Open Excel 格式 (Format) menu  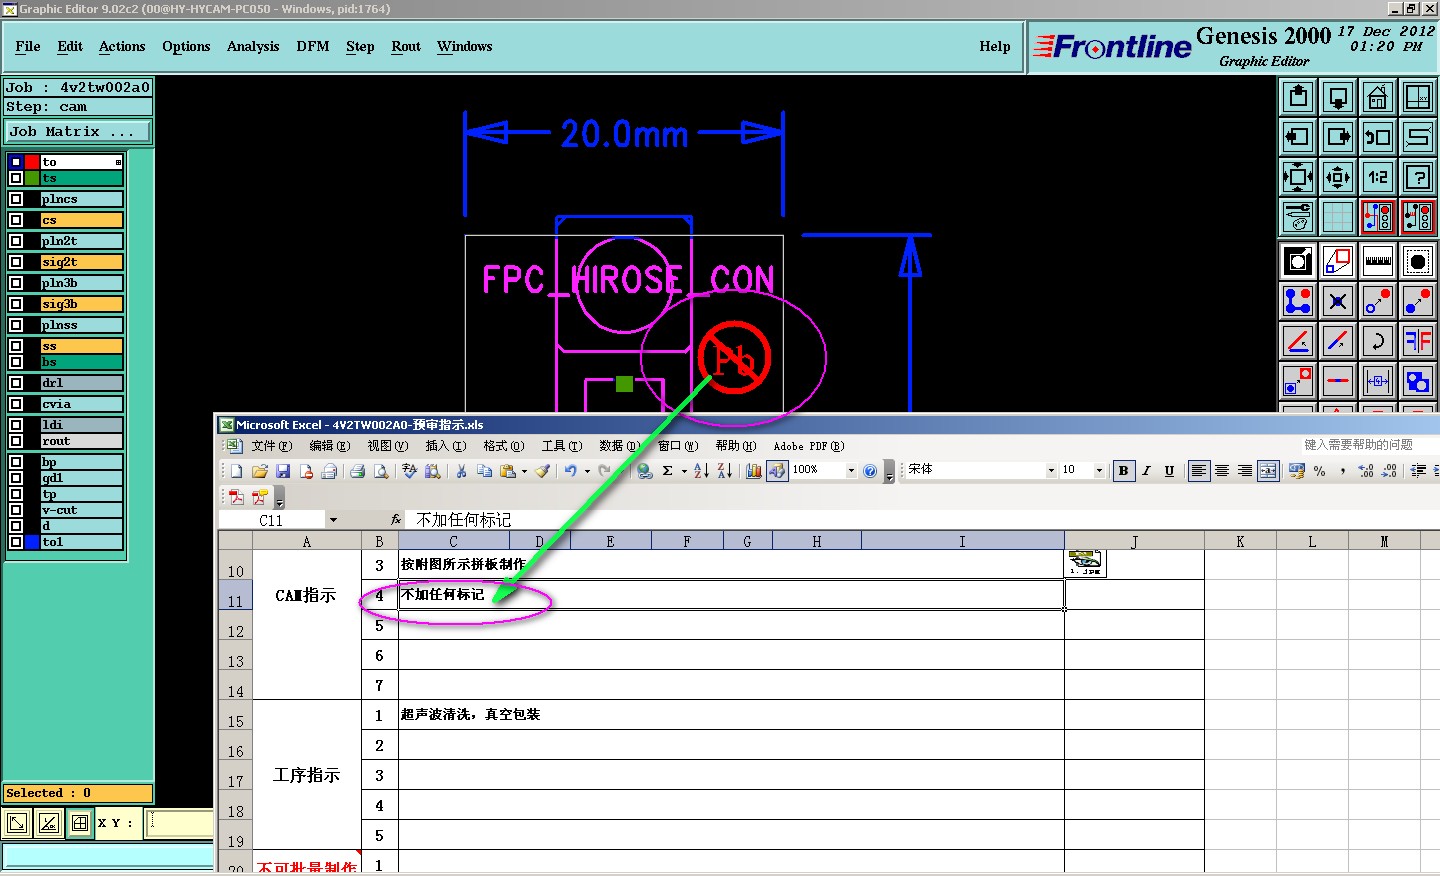pyautogui.click(x=503, y=446)
